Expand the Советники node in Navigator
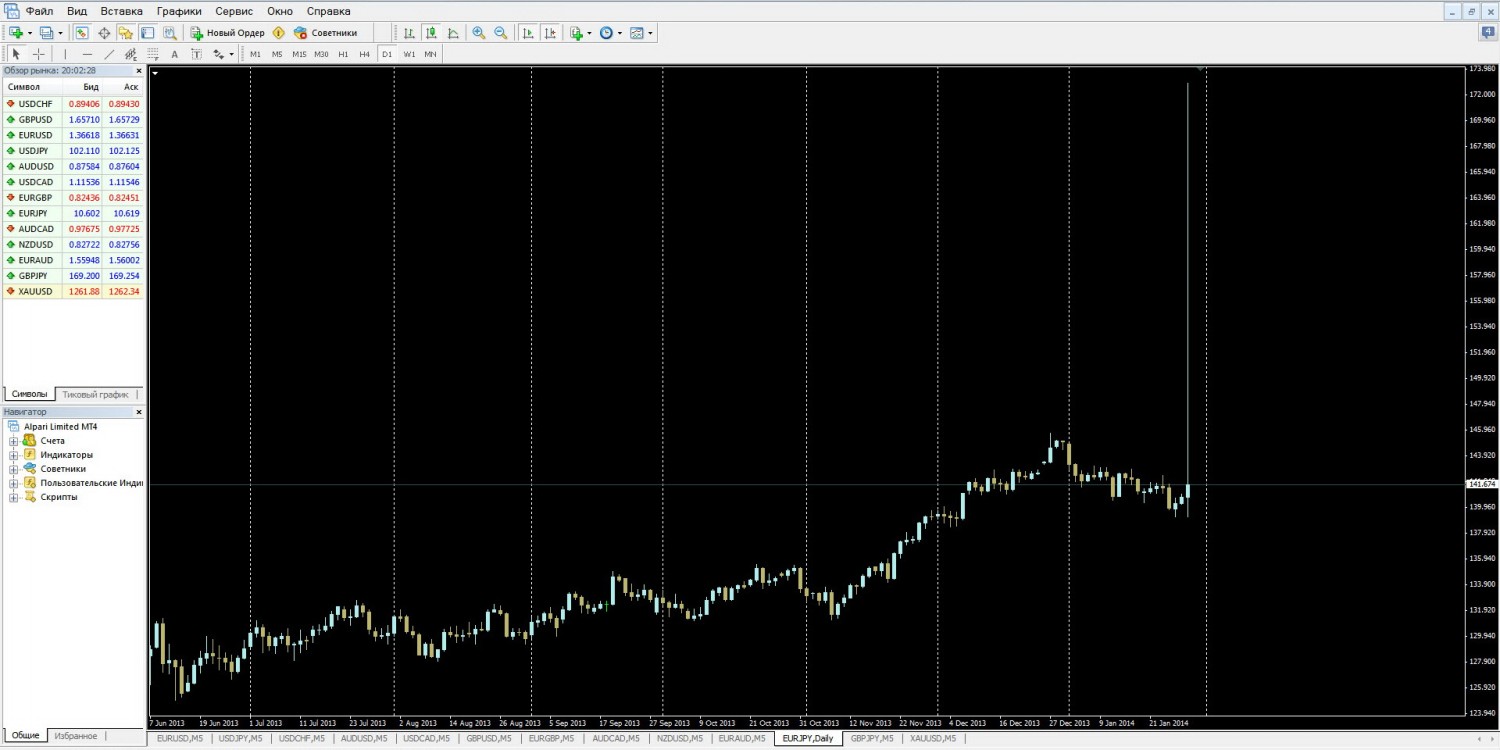 [x=14, y=469]
